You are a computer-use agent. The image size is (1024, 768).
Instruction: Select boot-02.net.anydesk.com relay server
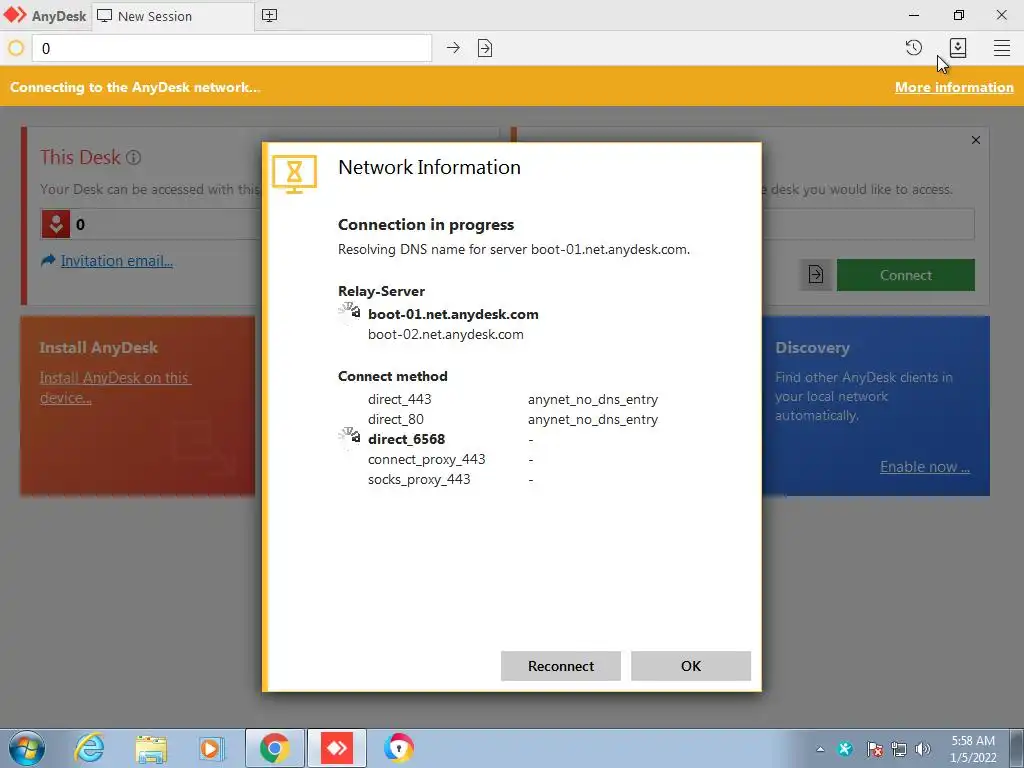[x=445, y=334]
